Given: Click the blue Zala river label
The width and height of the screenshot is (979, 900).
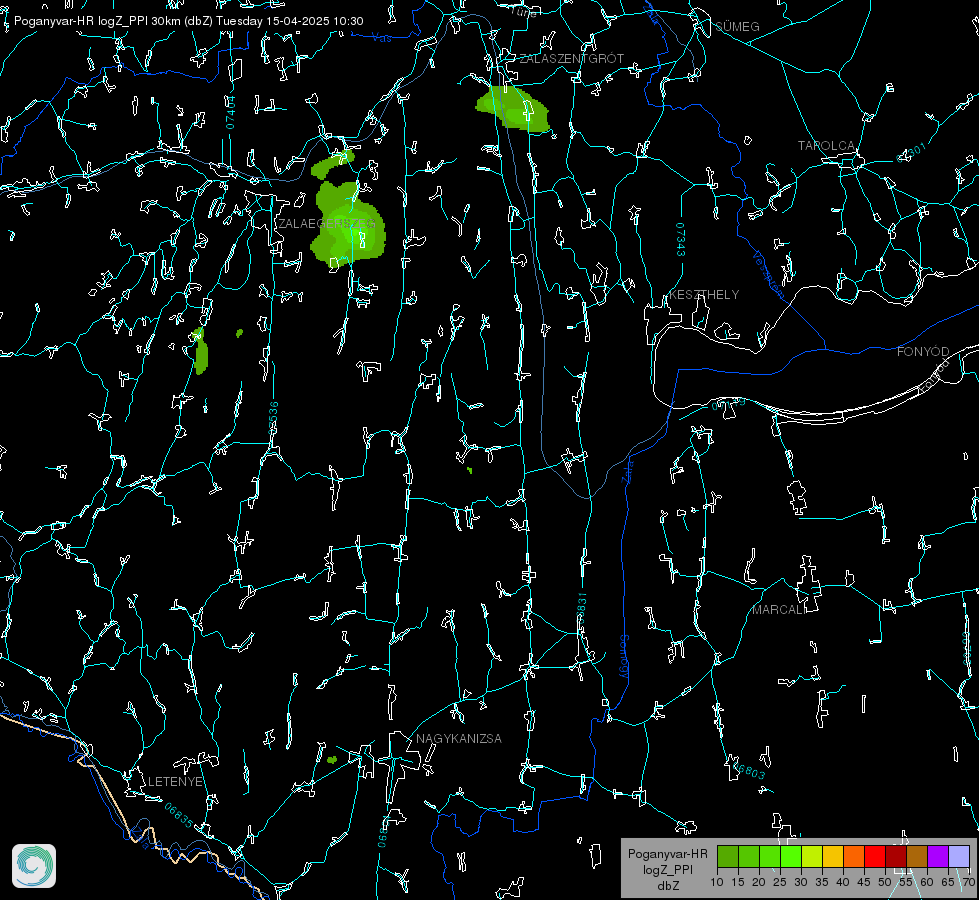Looking at the screenshot, I should click(629, 470).
